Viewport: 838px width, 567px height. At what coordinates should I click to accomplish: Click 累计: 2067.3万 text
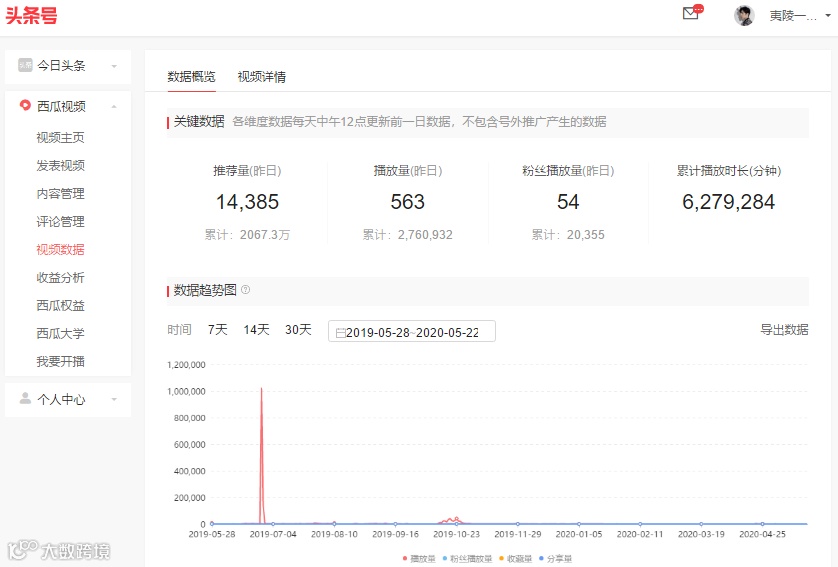point(247,235)
